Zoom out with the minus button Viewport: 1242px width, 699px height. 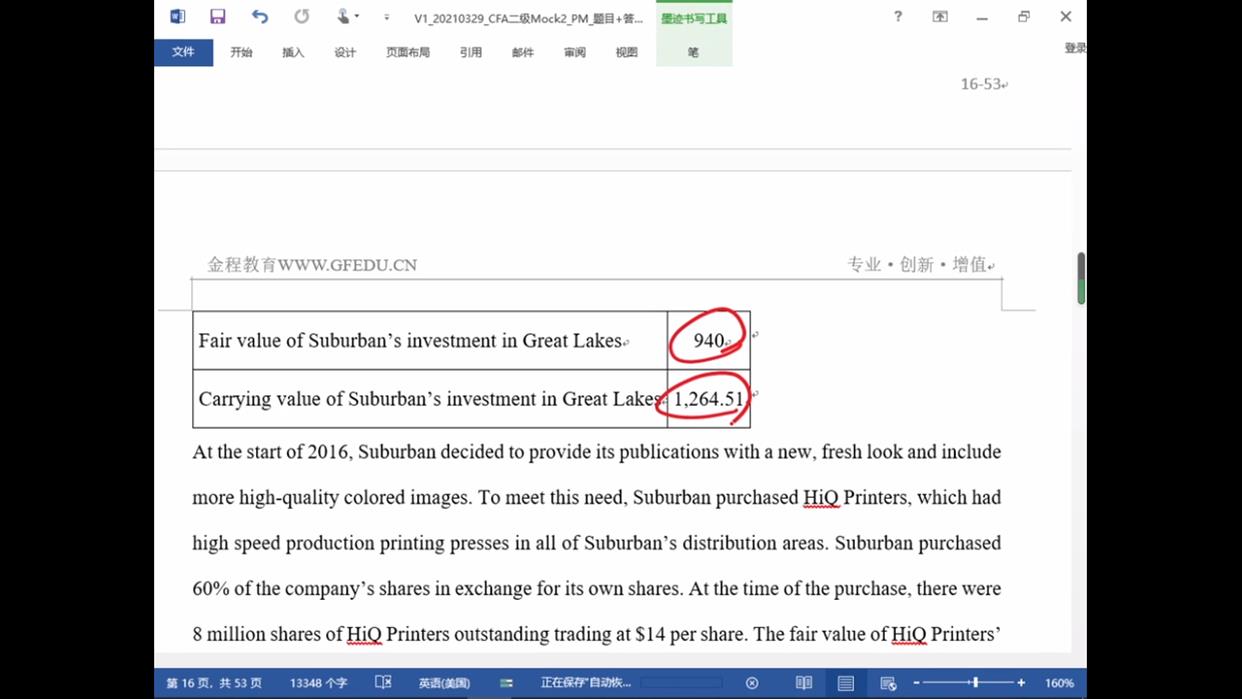point(916,683)
